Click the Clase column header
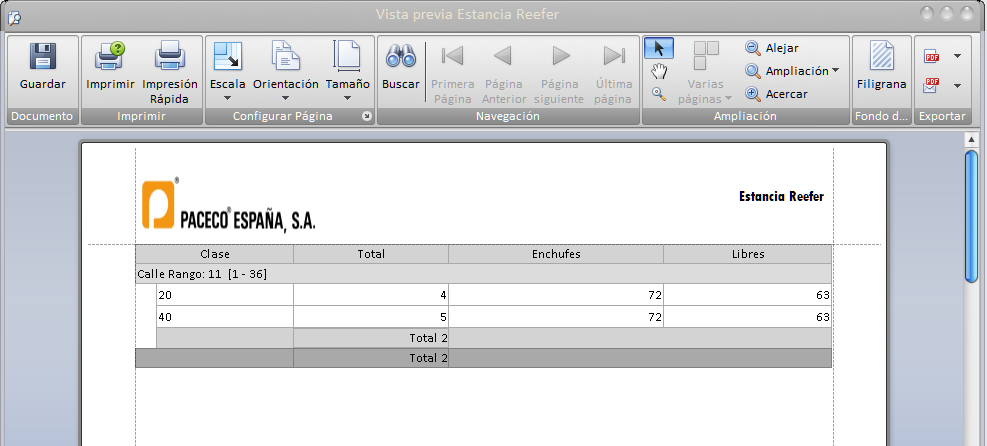 (215, 254)
